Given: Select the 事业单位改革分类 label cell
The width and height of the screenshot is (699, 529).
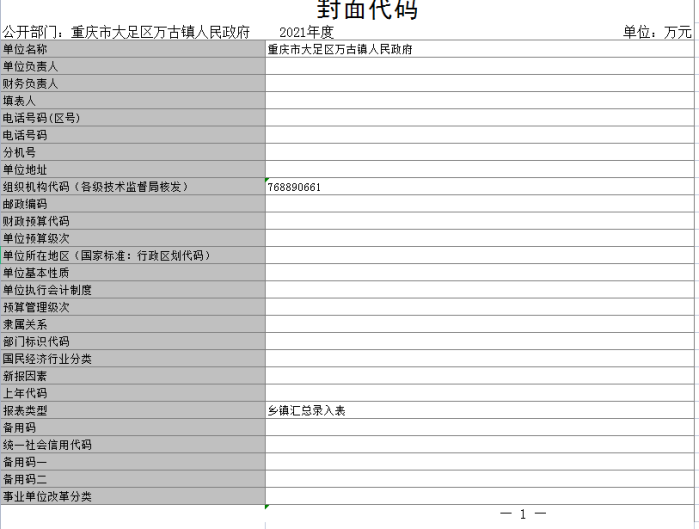Looking at the screenshot, I should click(133, 497).
